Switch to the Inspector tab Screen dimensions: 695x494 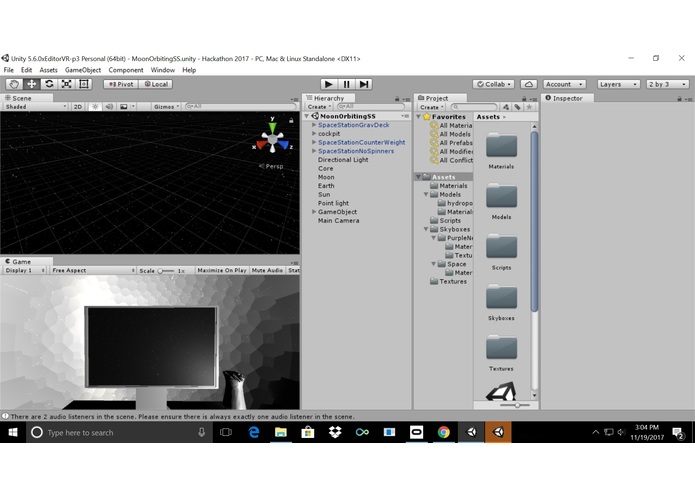pyautogui.click(x=567, y=98)
